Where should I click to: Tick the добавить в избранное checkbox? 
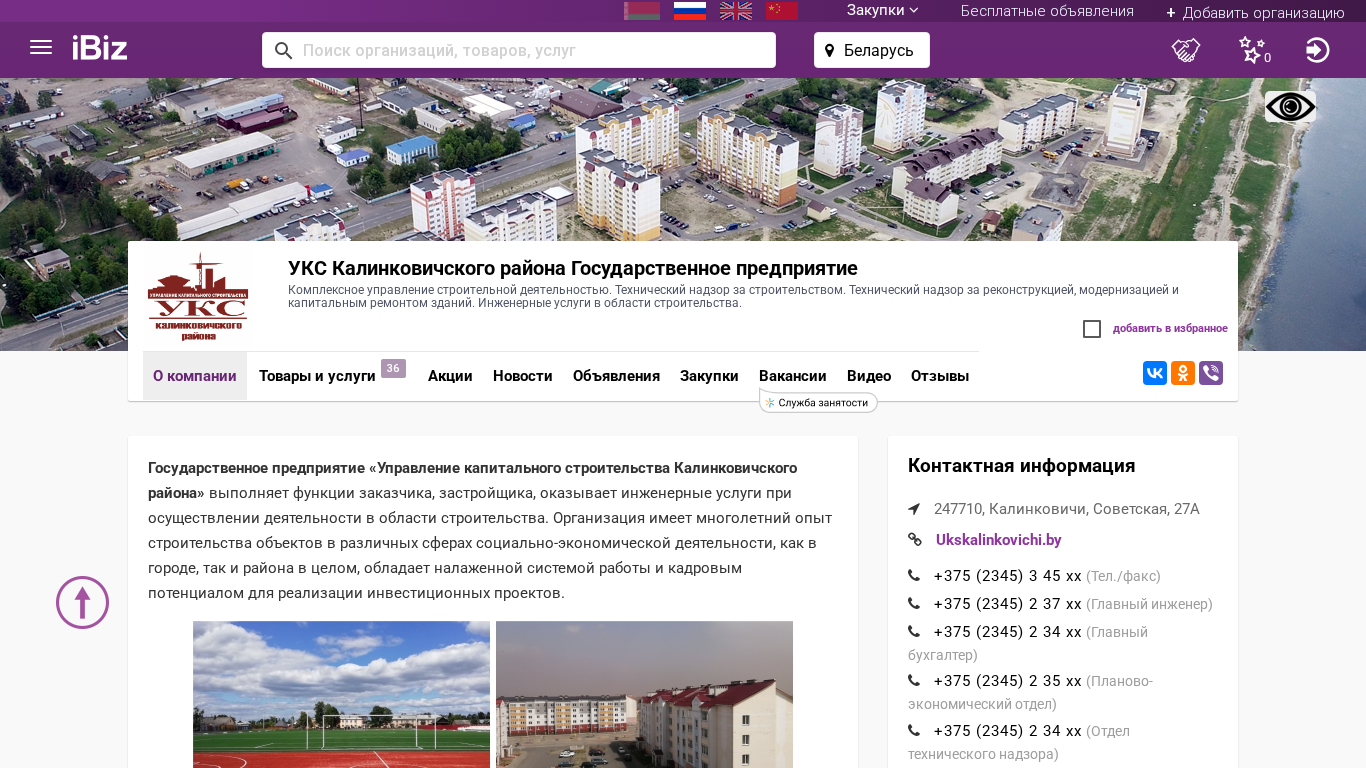coord(1092,329)
